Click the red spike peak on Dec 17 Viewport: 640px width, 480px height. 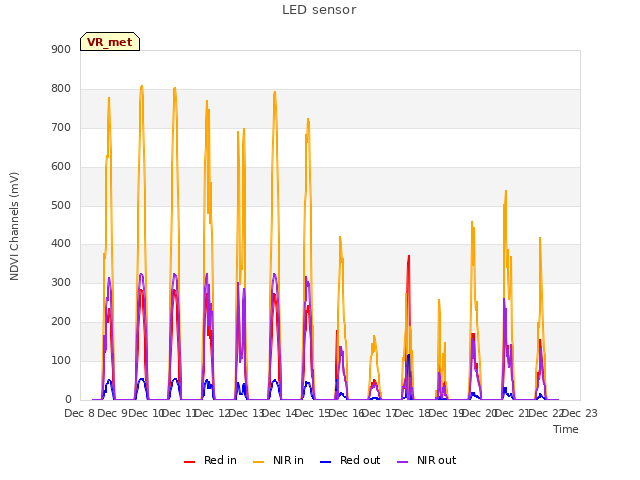click(x=409, y=256)
